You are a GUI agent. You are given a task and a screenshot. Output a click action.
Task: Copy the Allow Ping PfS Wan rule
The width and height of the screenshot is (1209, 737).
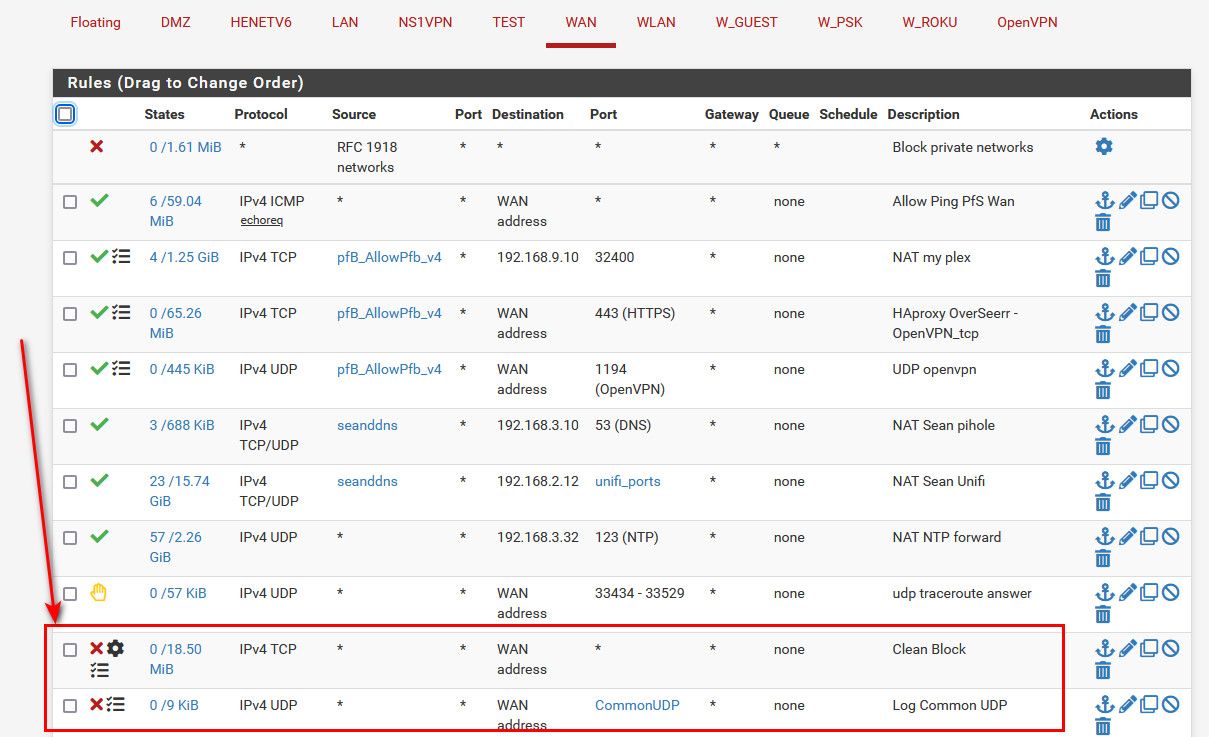[1149, 200]
